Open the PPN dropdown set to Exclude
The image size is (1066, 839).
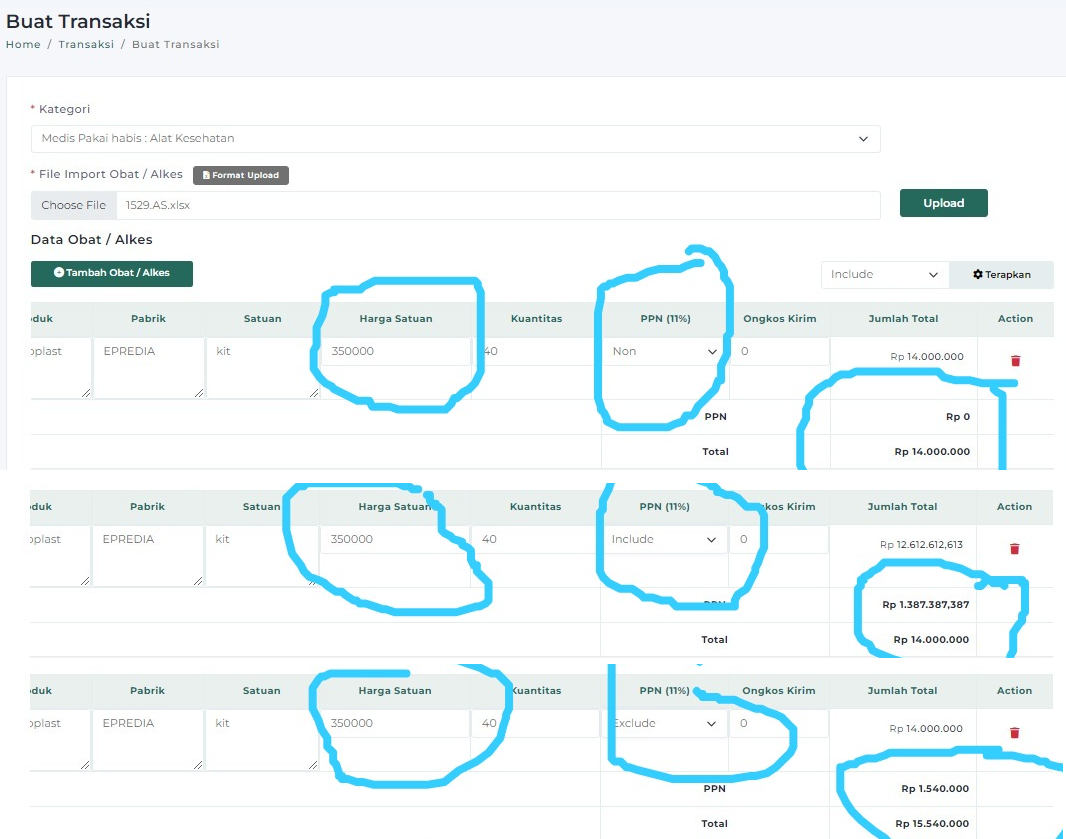coord(664,723)
